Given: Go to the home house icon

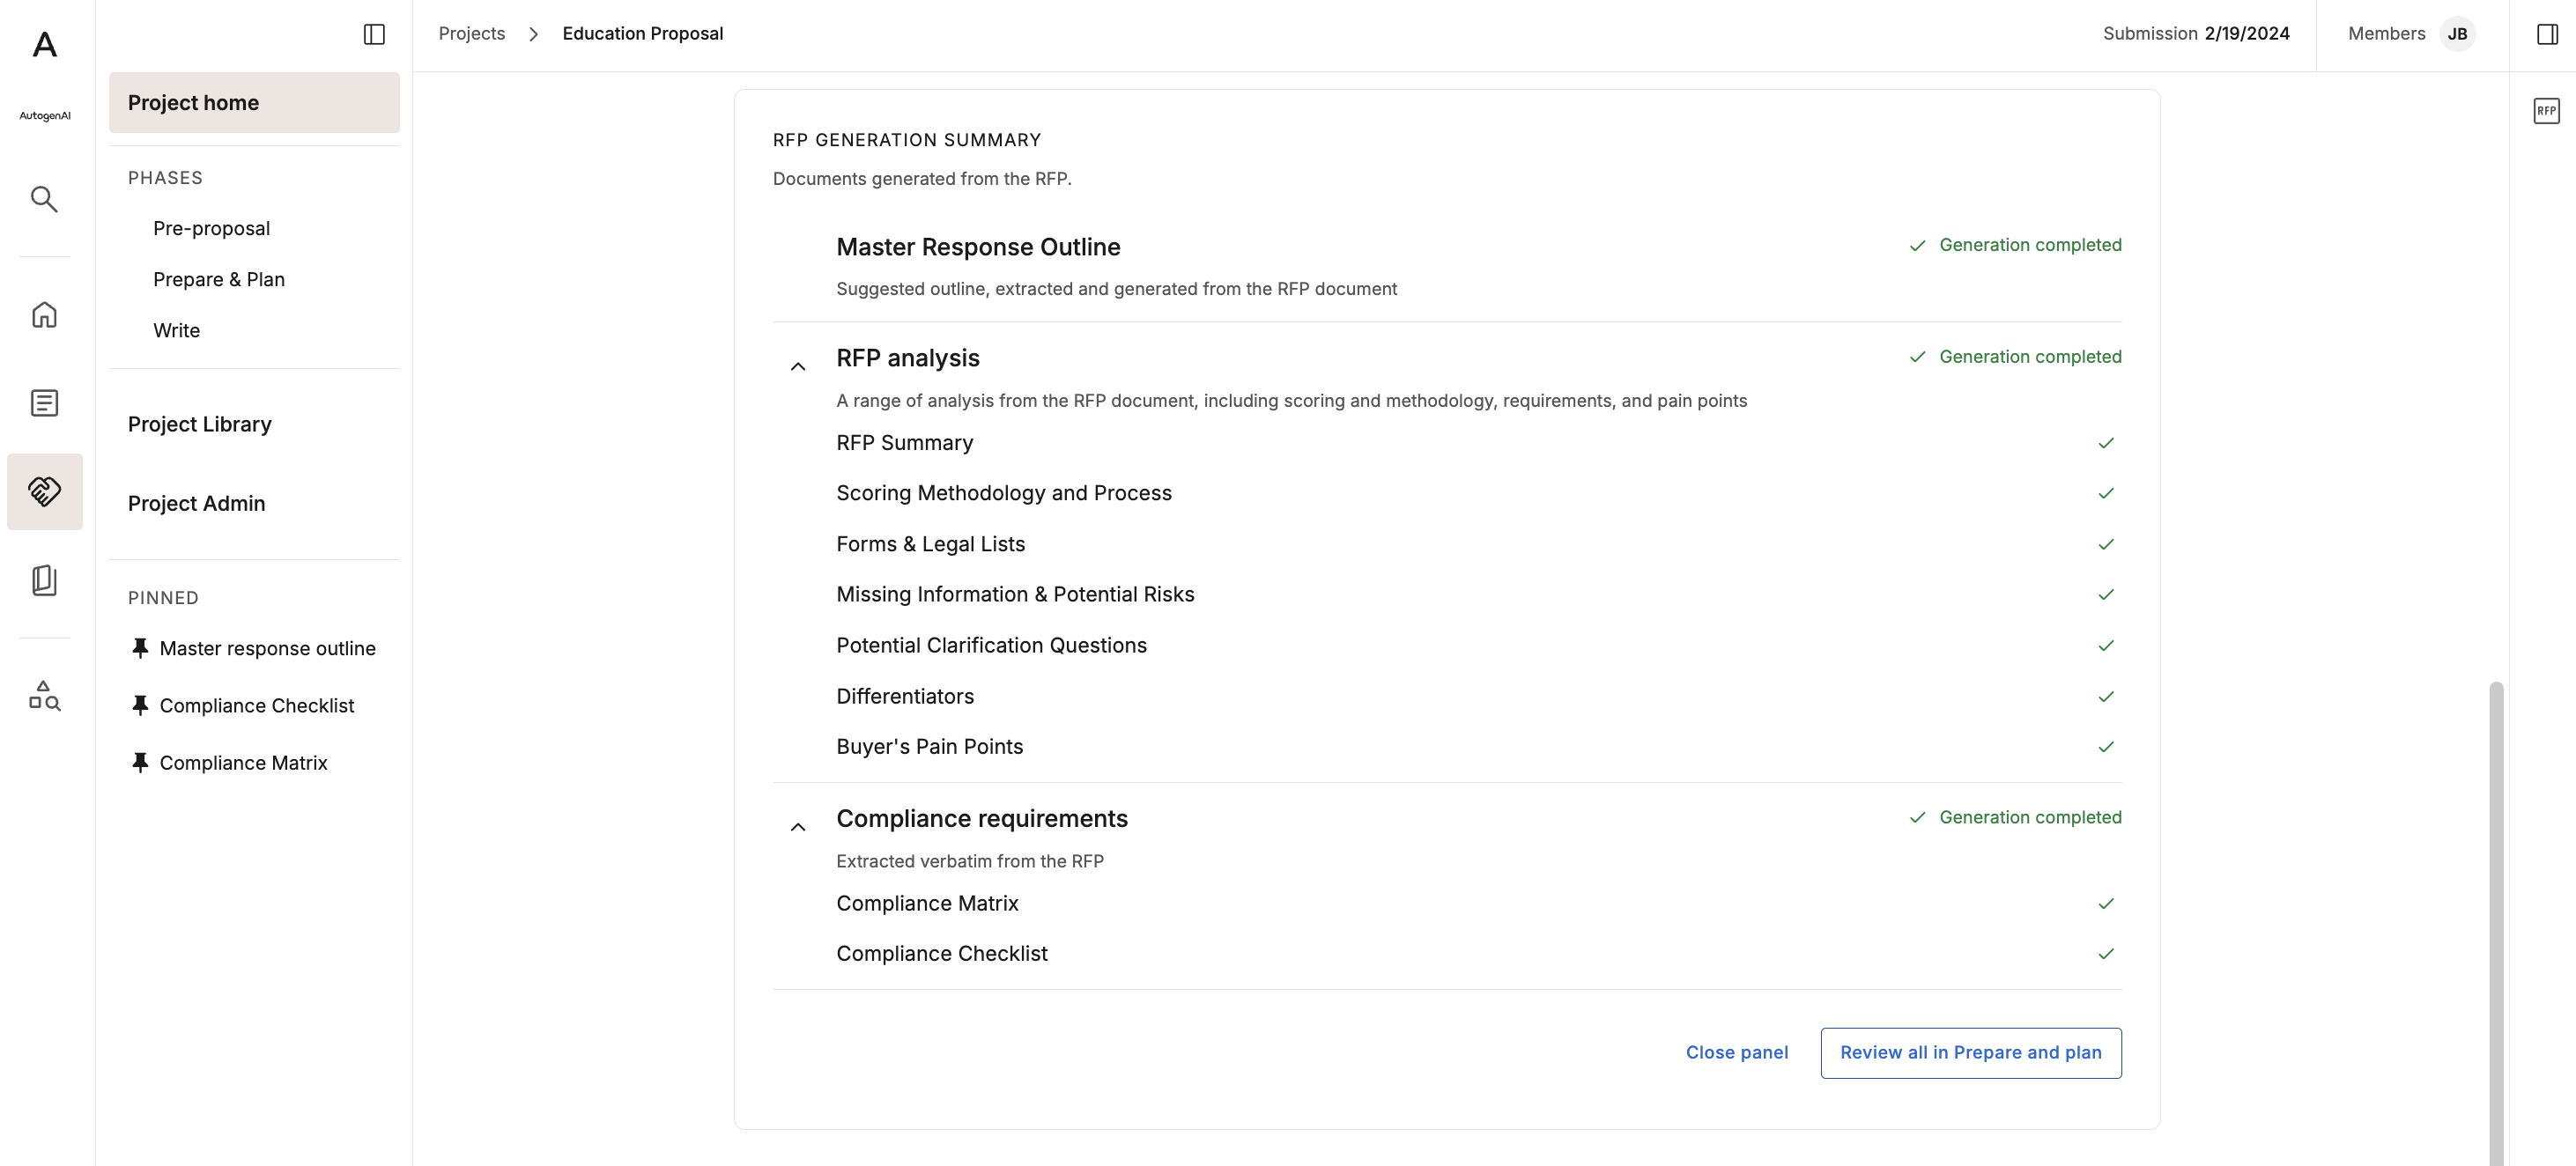Looking at the screenshot, I should click(44, 315).
